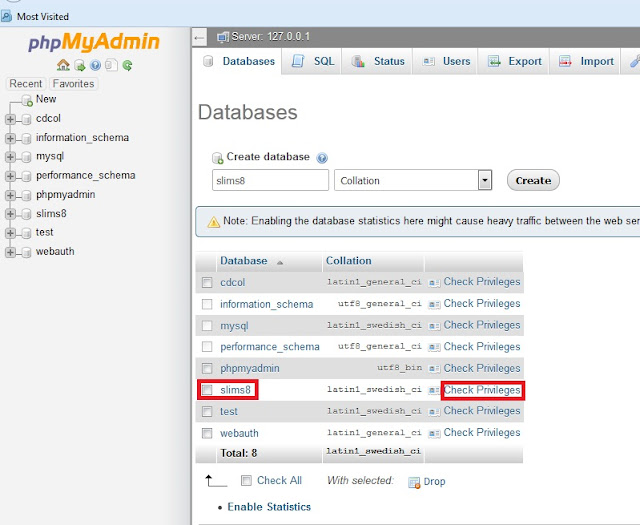Screen dimensions: 640x525
Task: Click the New database icon in tree
Action: (27, 100)
